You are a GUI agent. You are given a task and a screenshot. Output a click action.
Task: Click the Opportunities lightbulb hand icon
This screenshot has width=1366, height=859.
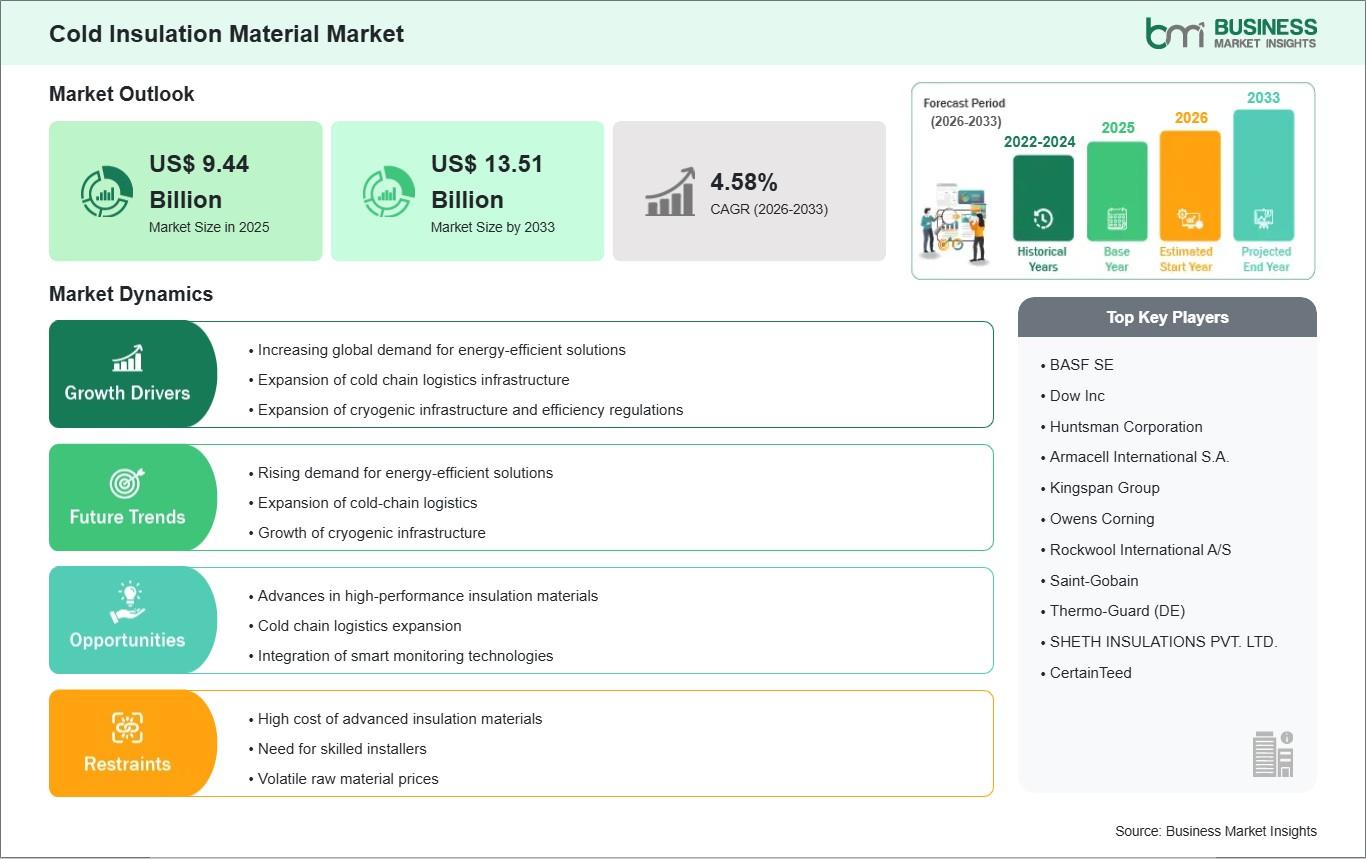(x=127, y=603)
